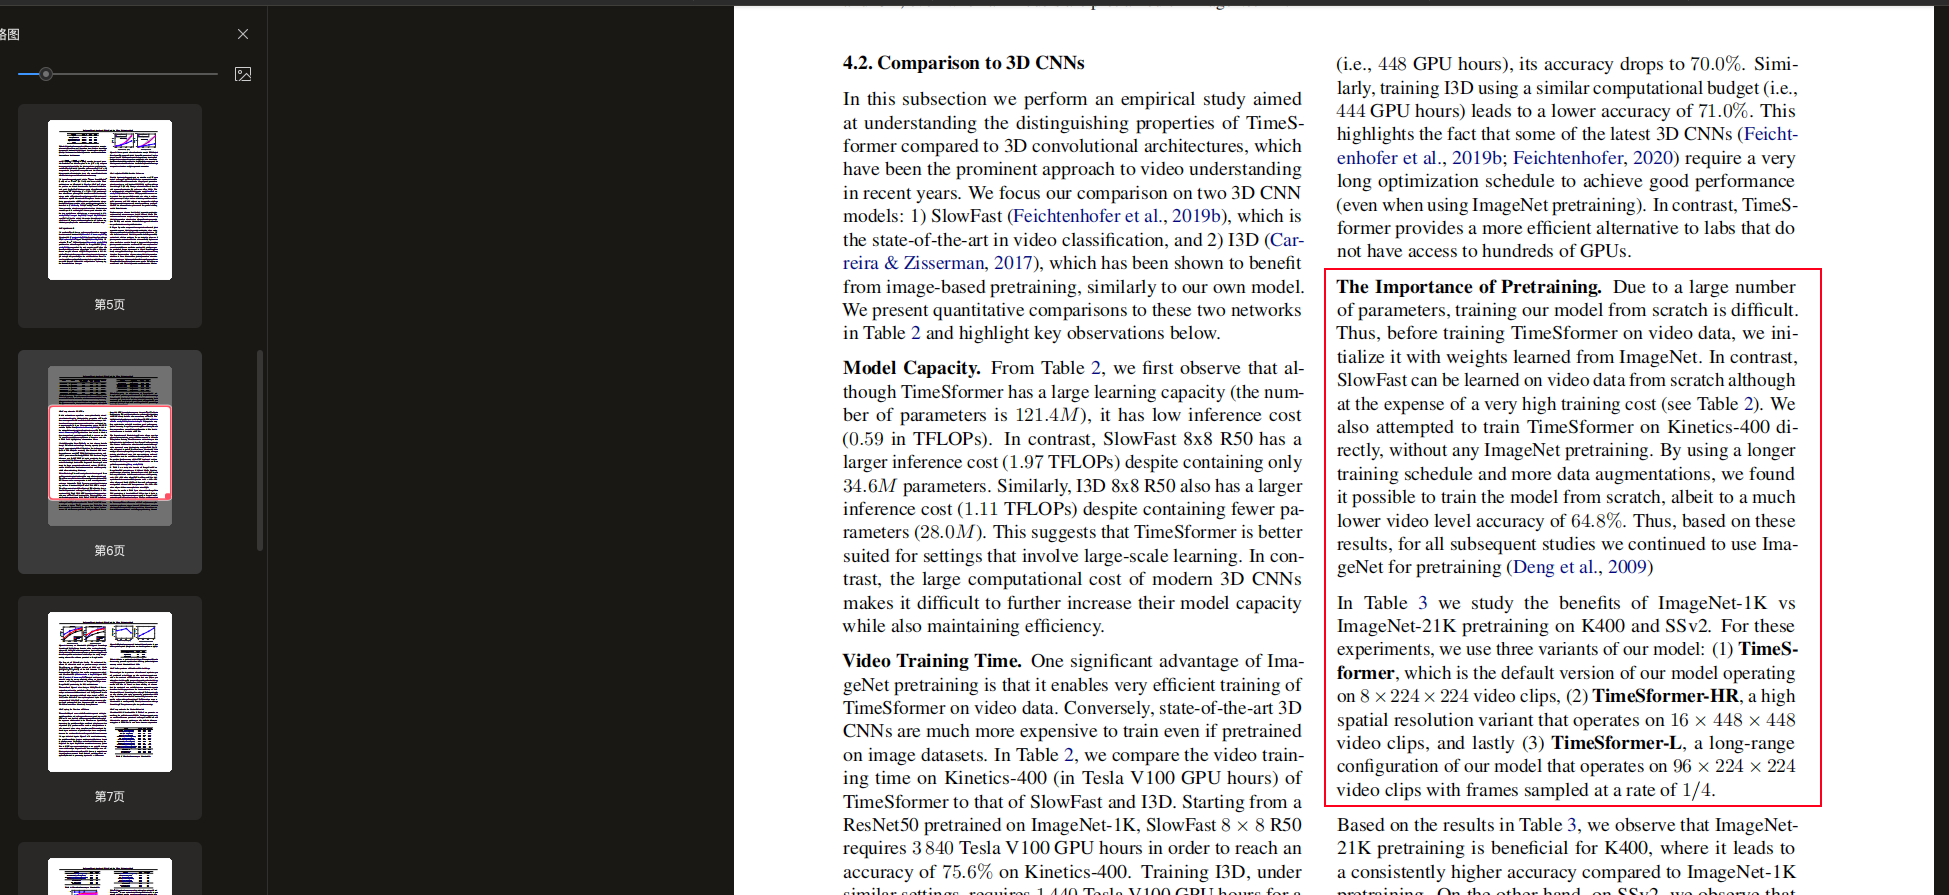Open the page 7 thumbnail
This screenshot has width=1949, height=895.
(x=110, y=692)
